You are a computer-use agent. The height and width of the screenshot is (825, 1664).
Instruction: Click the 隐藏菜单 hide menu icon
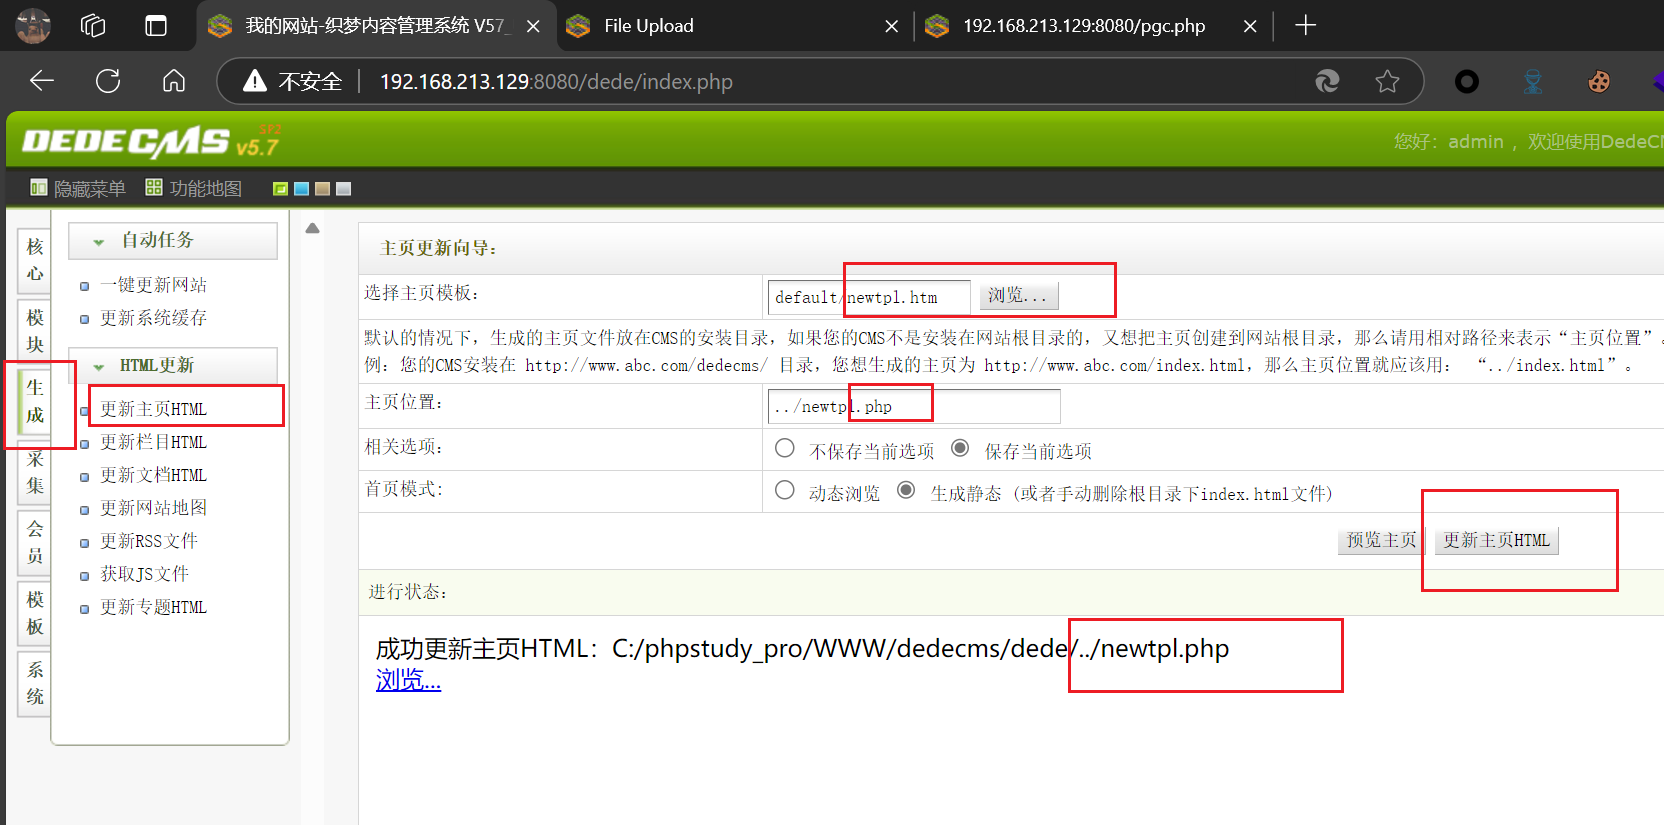click(x=39, y=188)
